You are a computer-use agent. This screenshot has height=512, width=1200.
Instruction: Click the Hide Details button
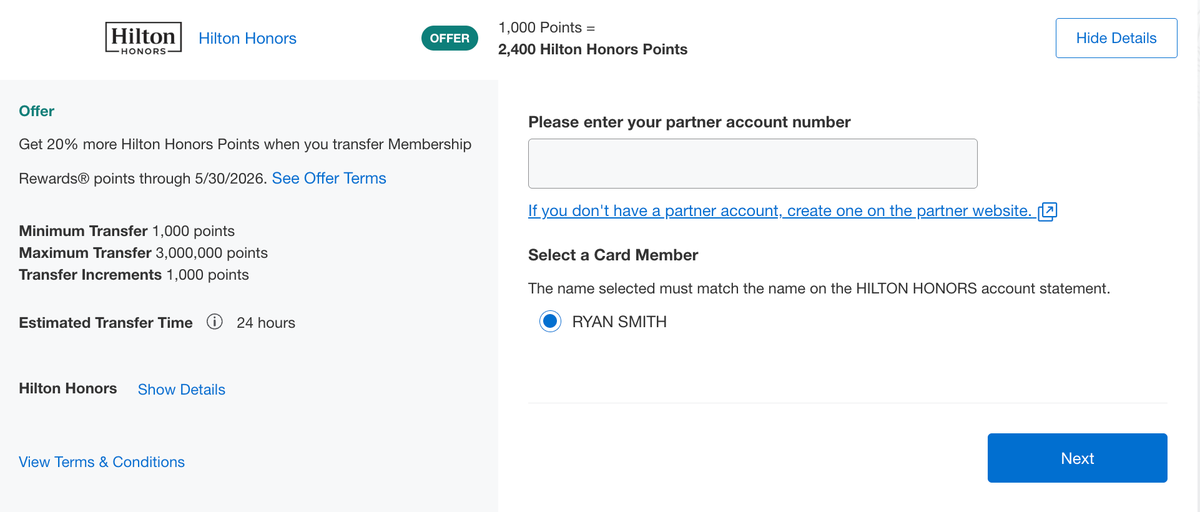click(x=1116, y=38)
